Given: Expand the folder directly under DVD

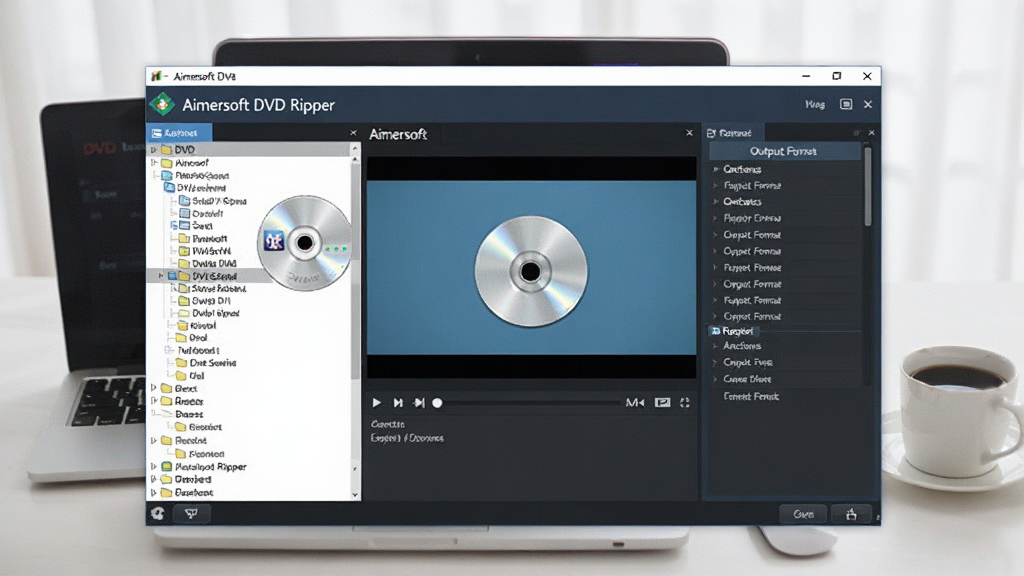Looking at the screenshot, I should (153, 163).
